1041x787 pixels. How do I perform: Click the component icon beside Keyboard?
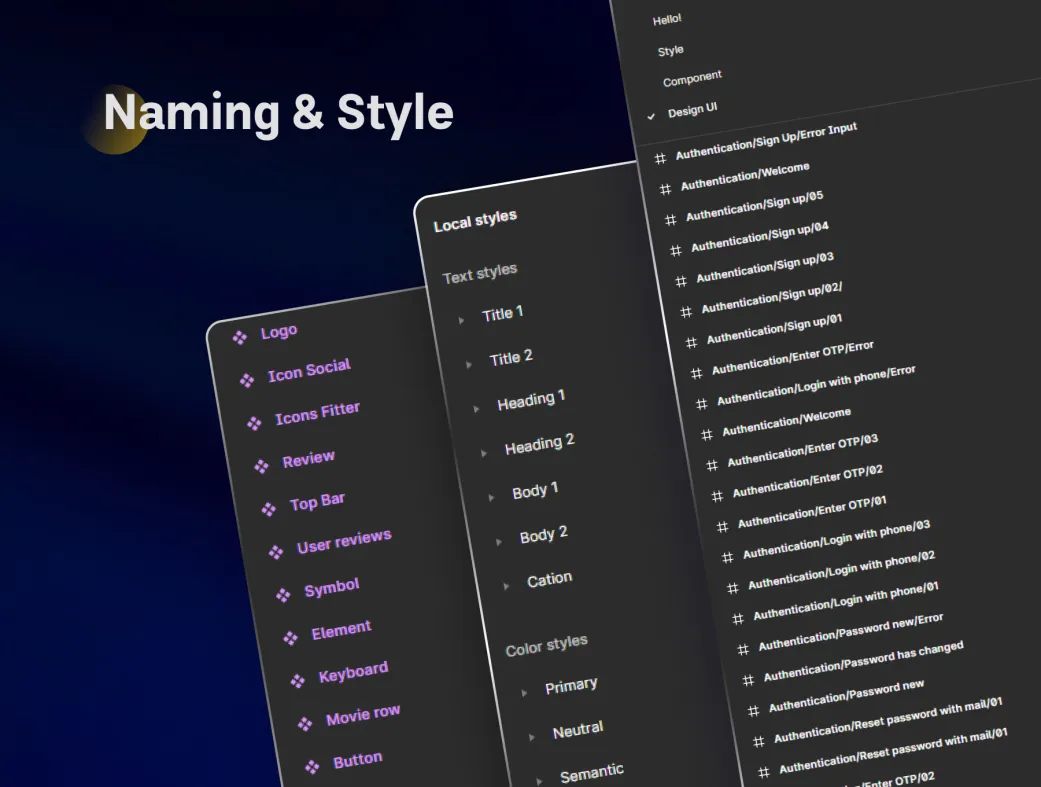298,680
